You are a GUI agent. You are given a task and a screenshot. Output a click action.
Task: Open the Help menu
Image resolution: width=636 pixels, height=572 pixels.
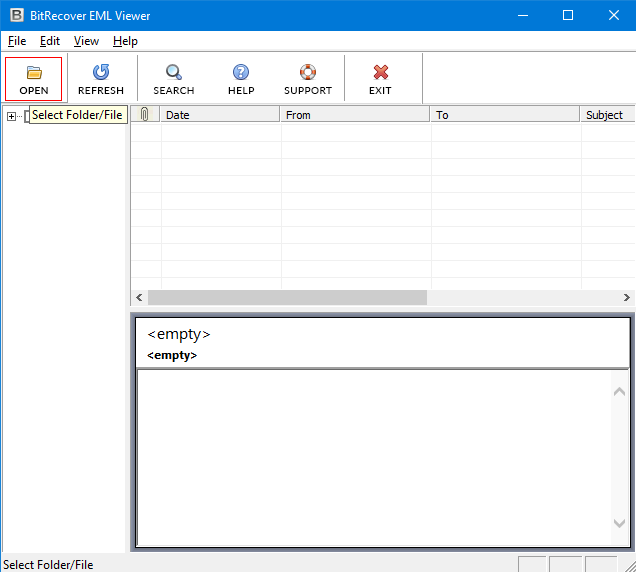pos(125,41)
